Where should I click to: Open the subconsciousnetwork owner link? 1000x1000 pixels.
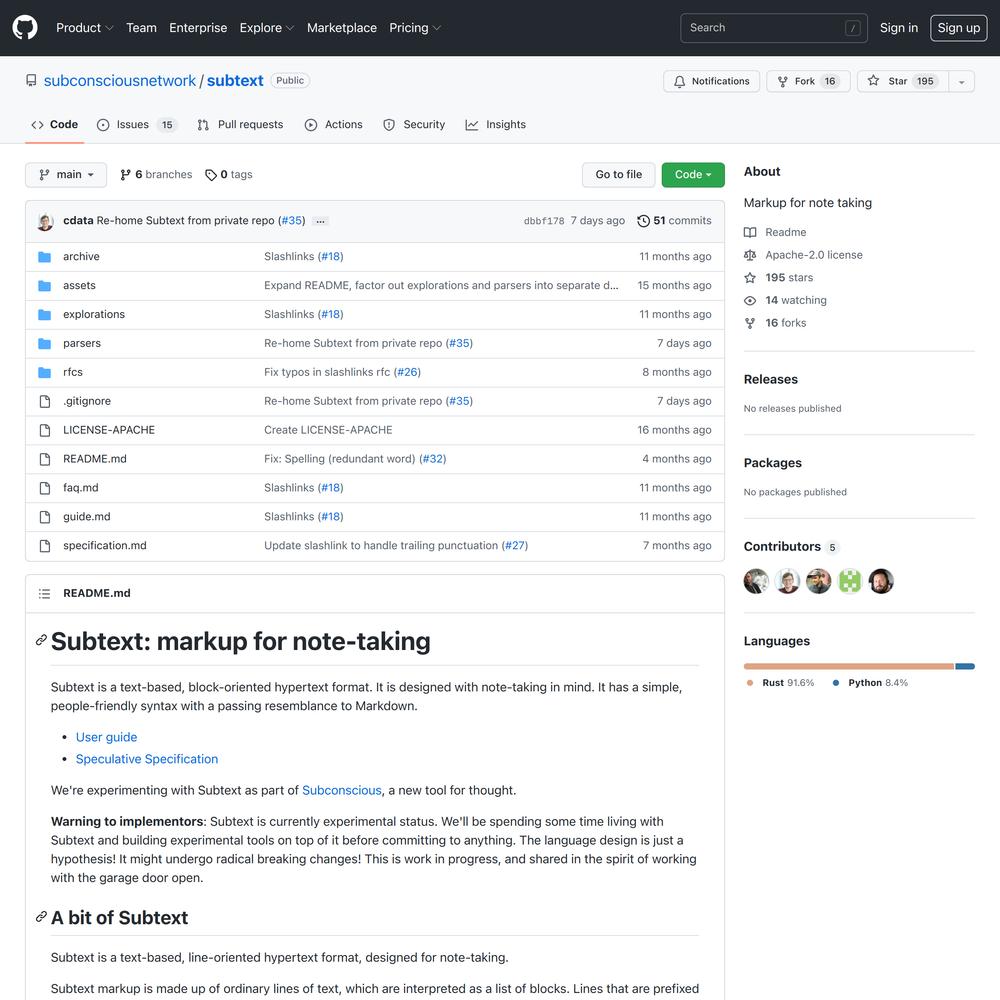(119, 80)
